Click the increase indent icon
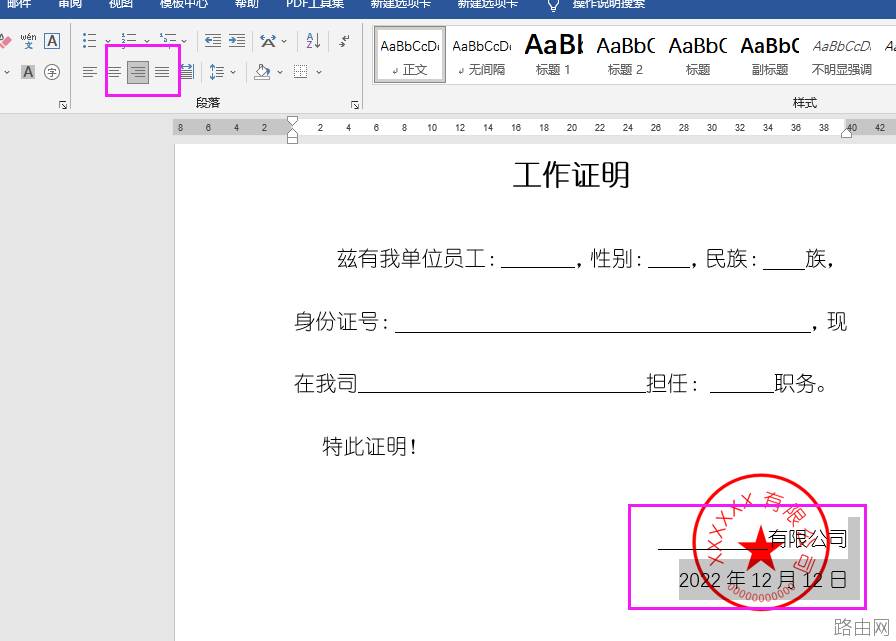This screenshot has width=896, height=641. coord(237,41)
